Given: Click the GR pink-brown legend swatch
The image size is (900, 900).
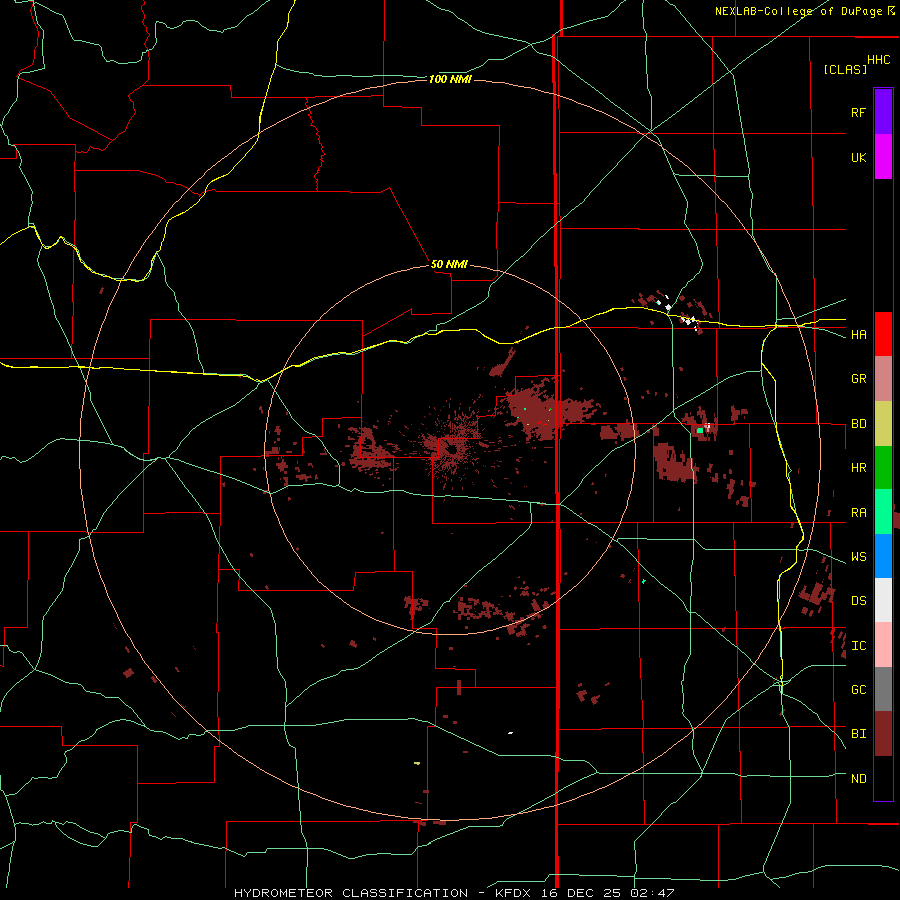Looking at the screenshot, I should [883, 379].
